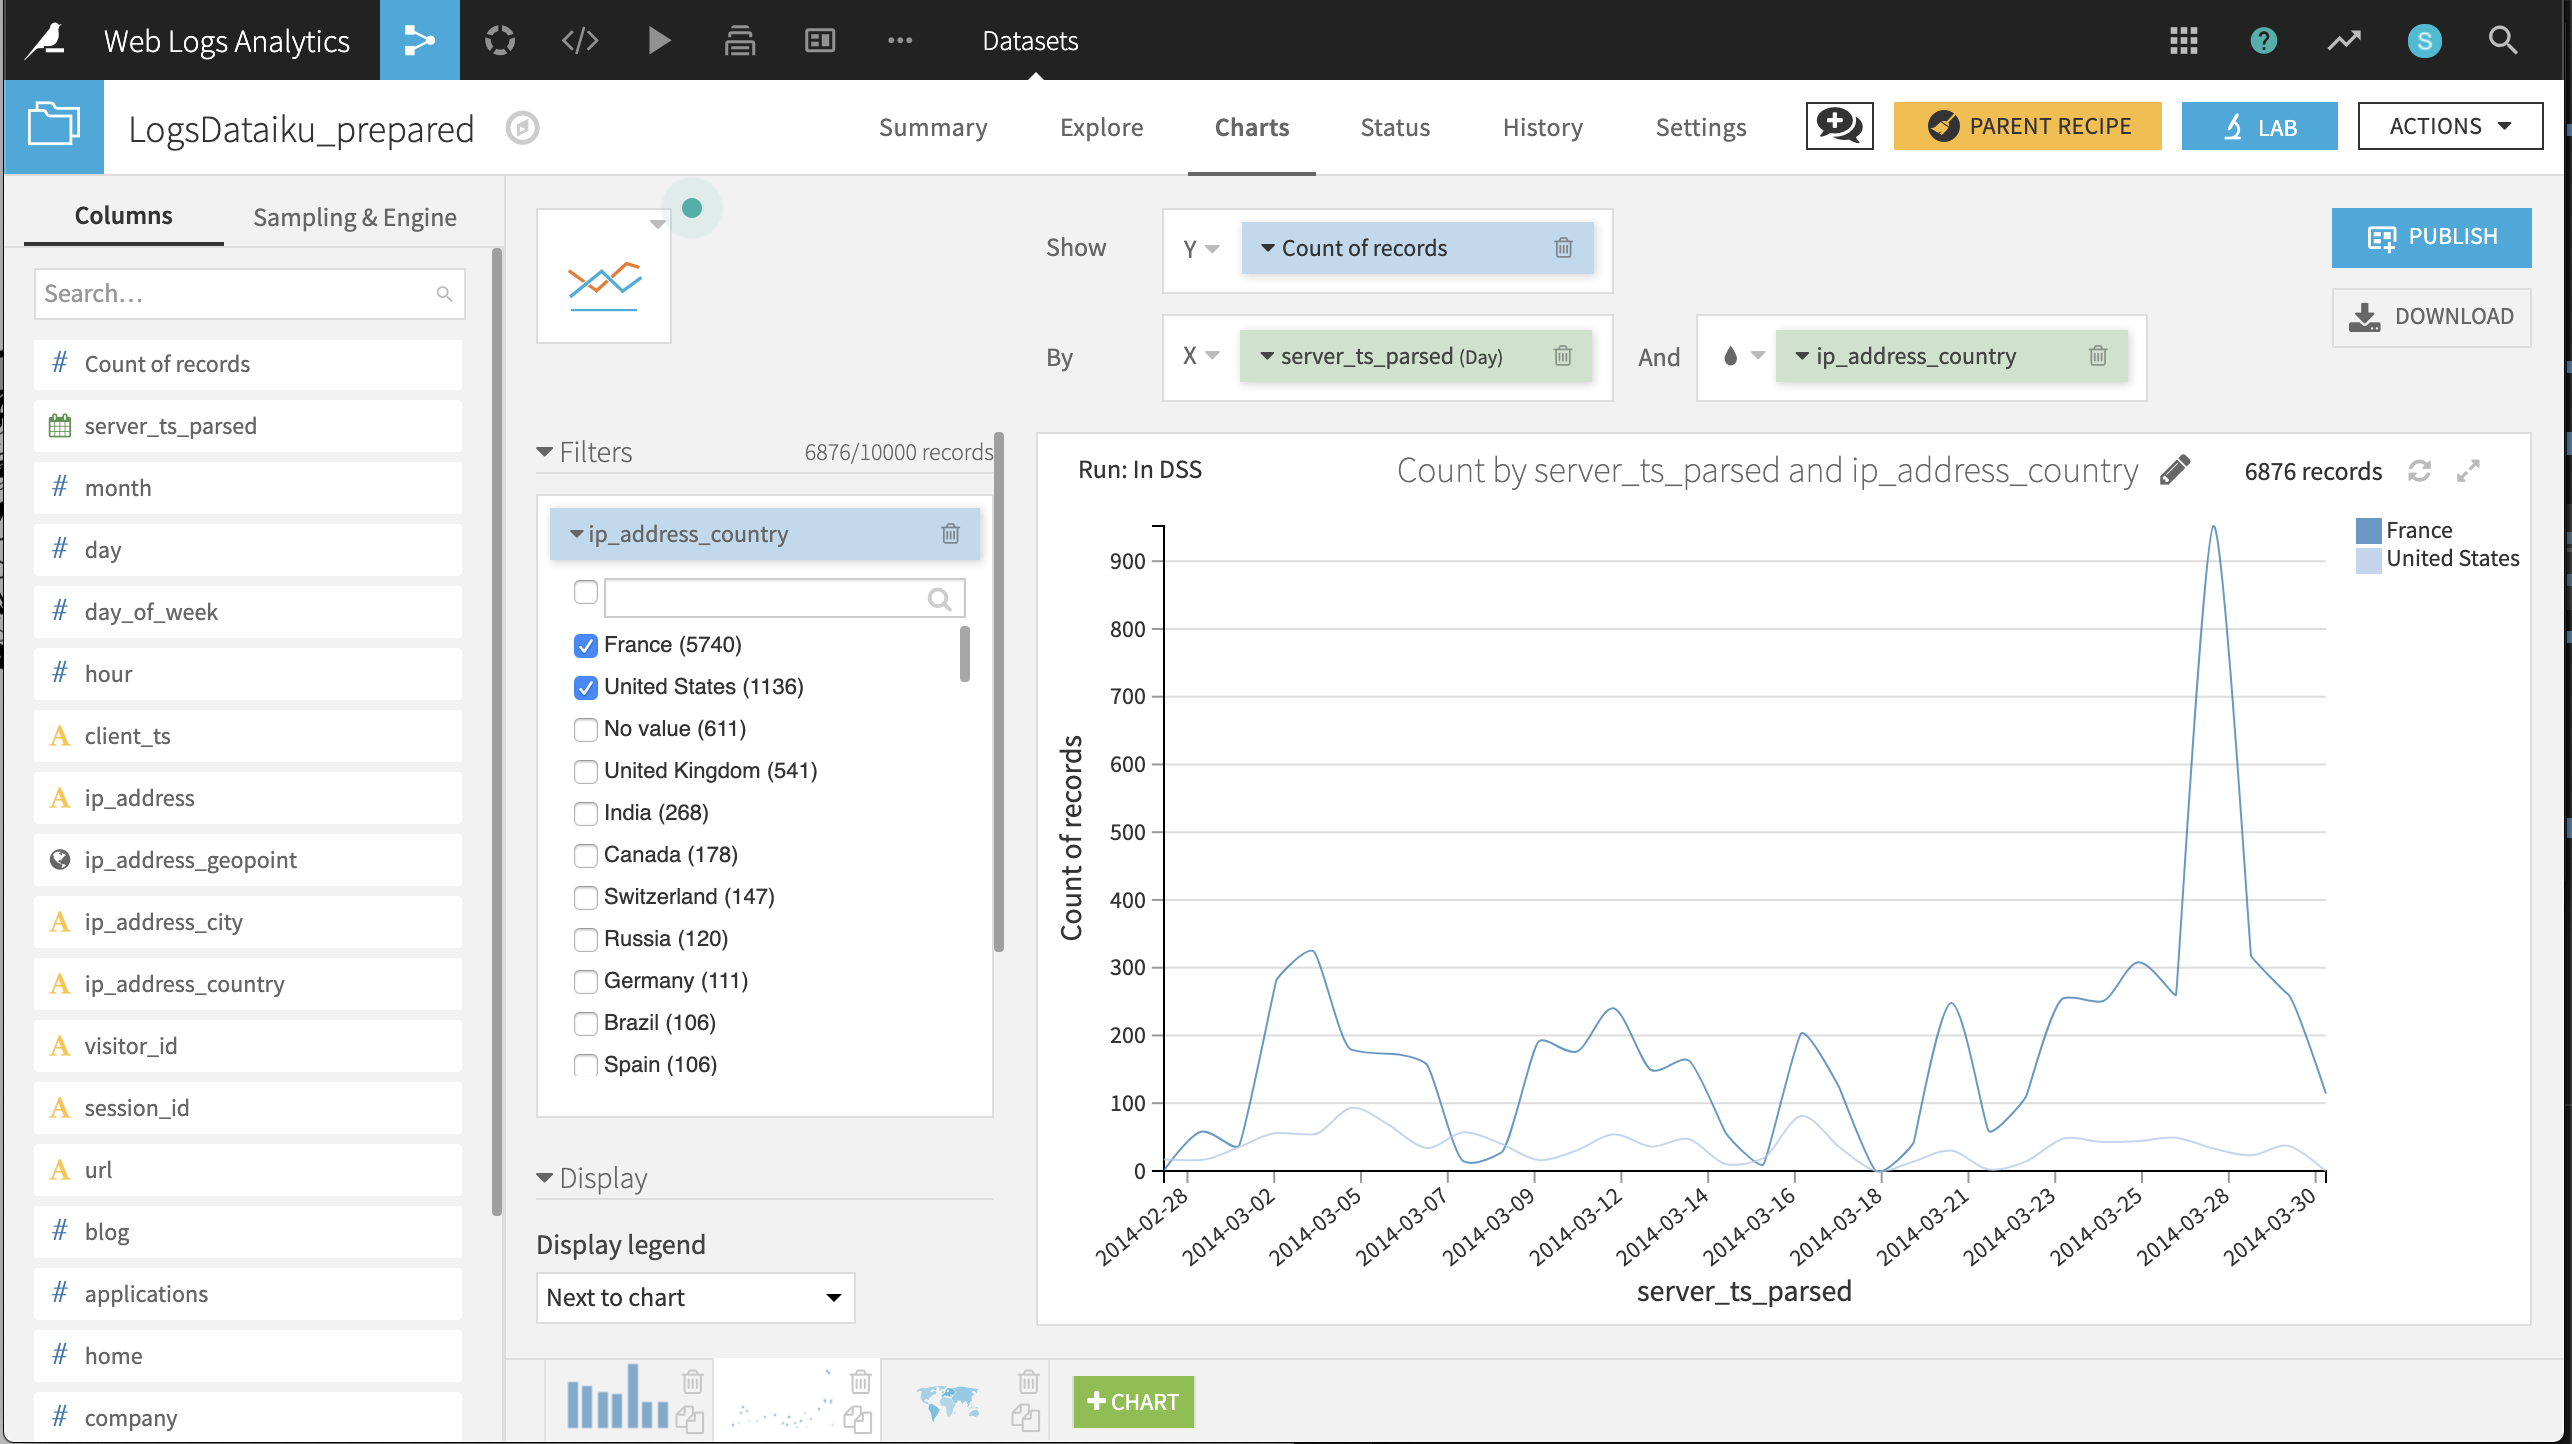Image resolution: width=2572 pixels, height=1444 pixels.
Task: Click the filter values search box
Action: (x=784, y=598)
